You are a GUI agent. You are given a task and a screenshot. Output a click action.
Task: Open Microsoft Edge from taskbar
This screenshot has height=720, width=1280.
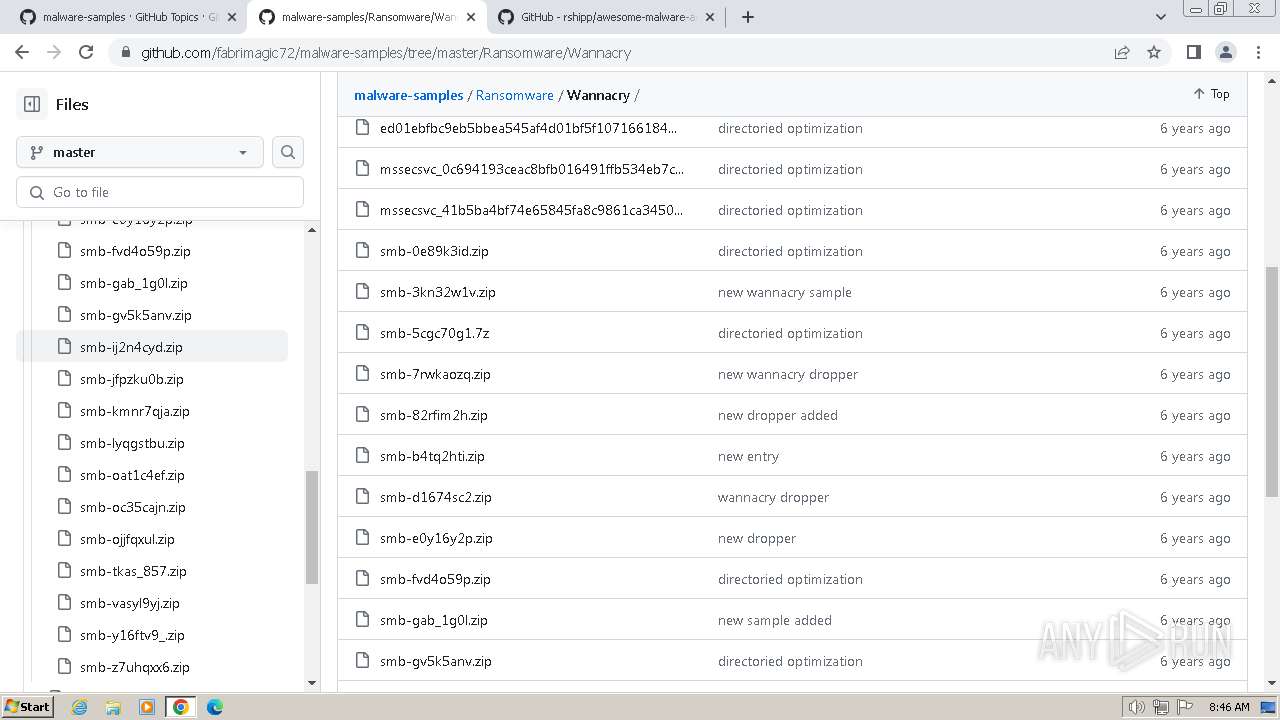click(x=215, y=707)
